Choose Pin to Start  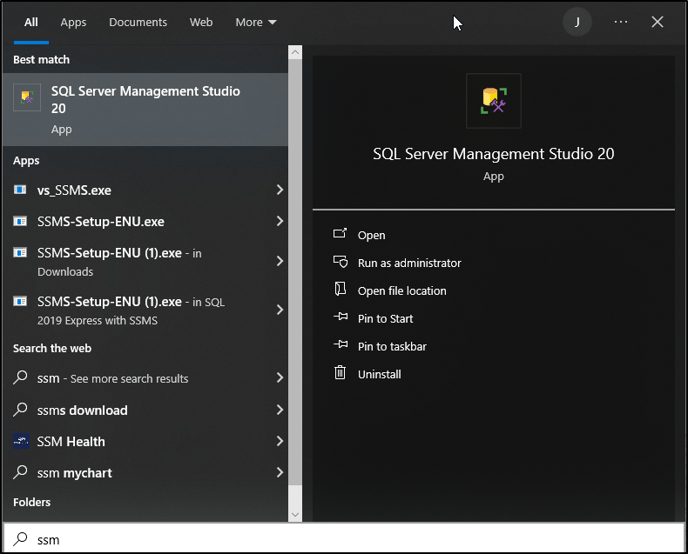click(x=385, y=318)
